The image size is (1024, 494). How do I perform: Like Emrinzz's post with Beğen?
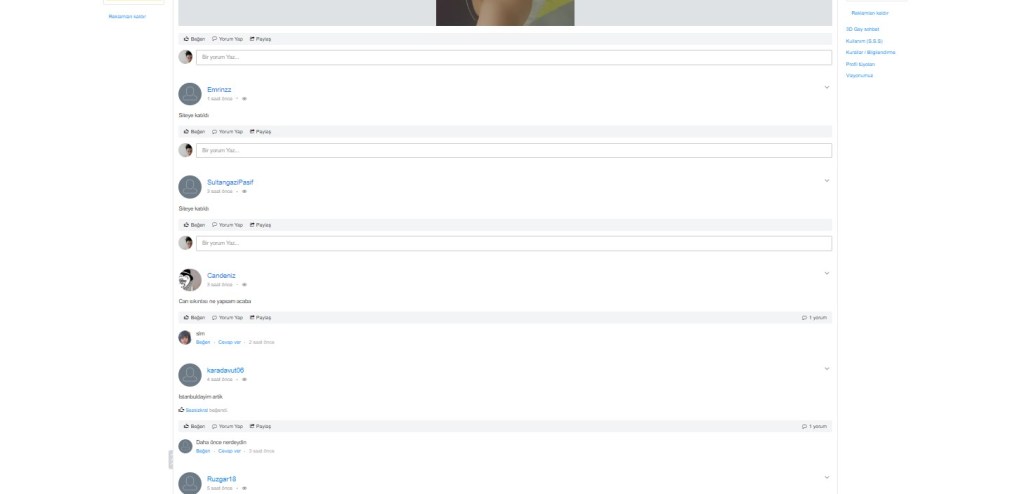pos(194,131)
